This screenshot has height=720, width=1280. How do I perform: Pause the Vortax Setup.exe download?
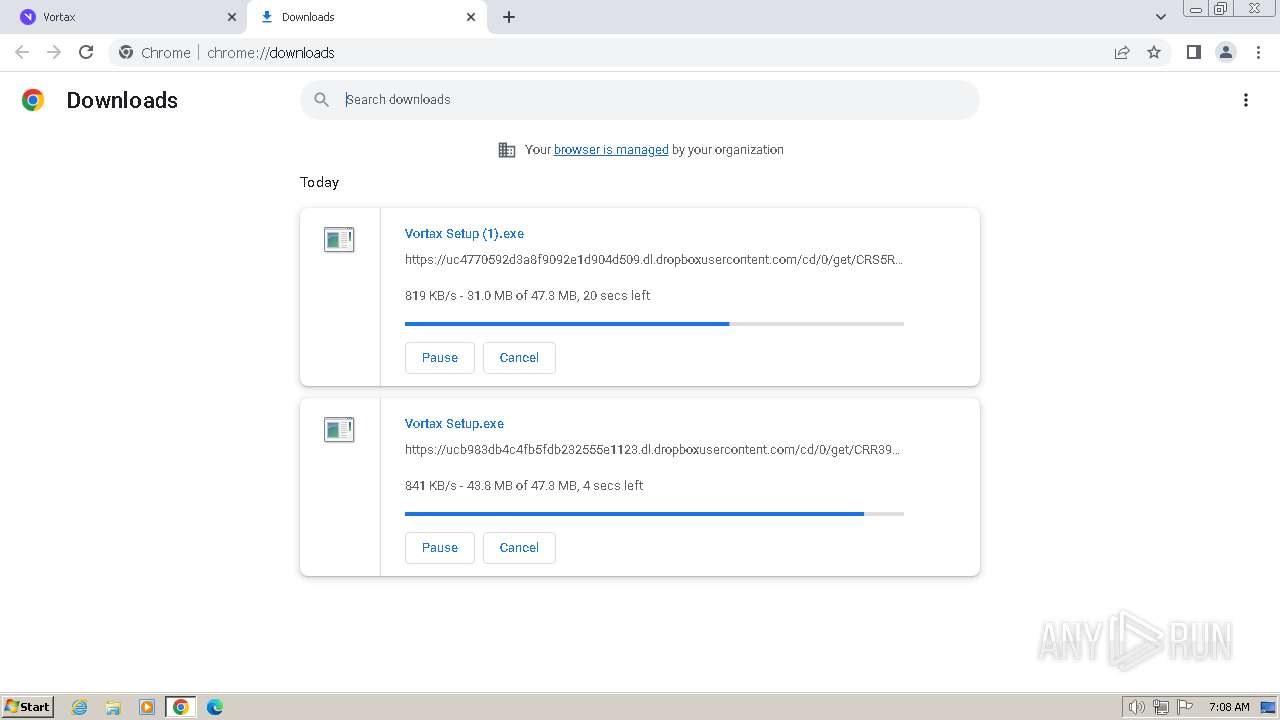pos(440,547)
